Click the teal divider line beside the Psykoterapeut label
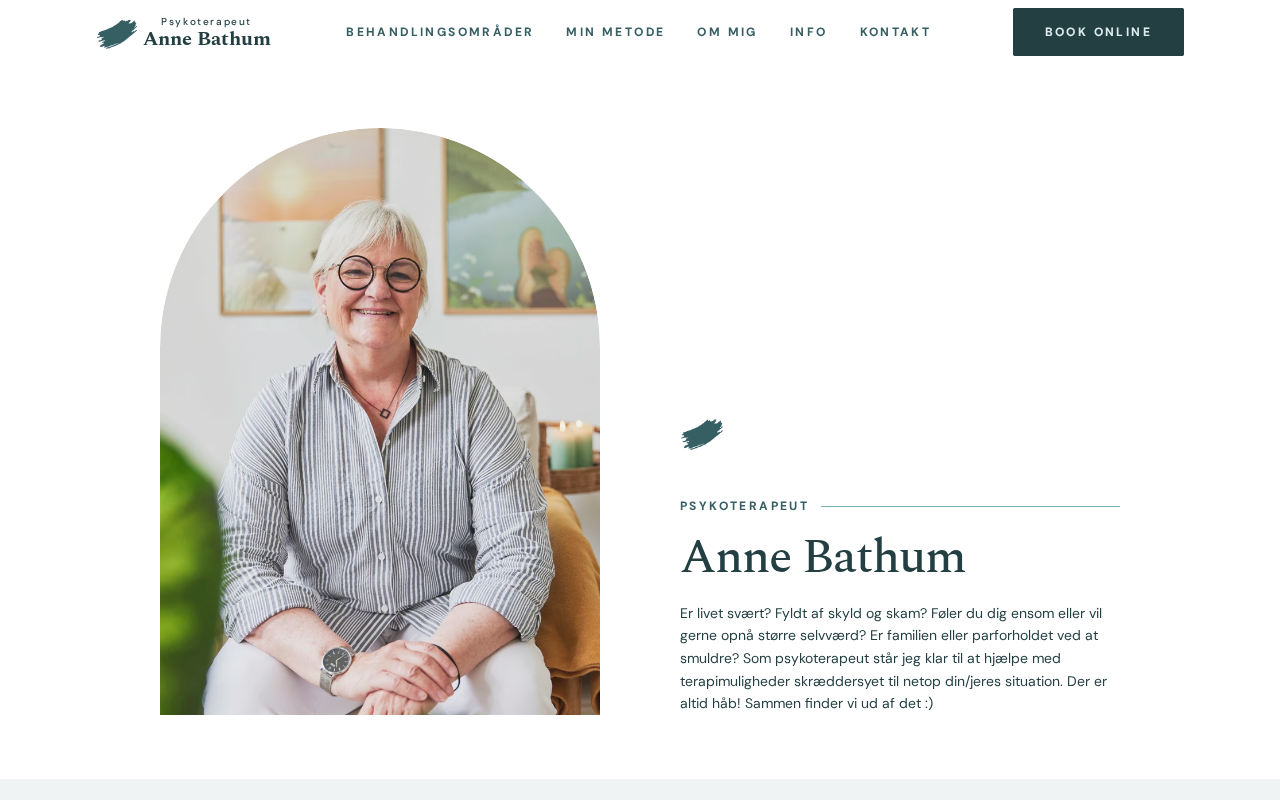 click(970, 506)
